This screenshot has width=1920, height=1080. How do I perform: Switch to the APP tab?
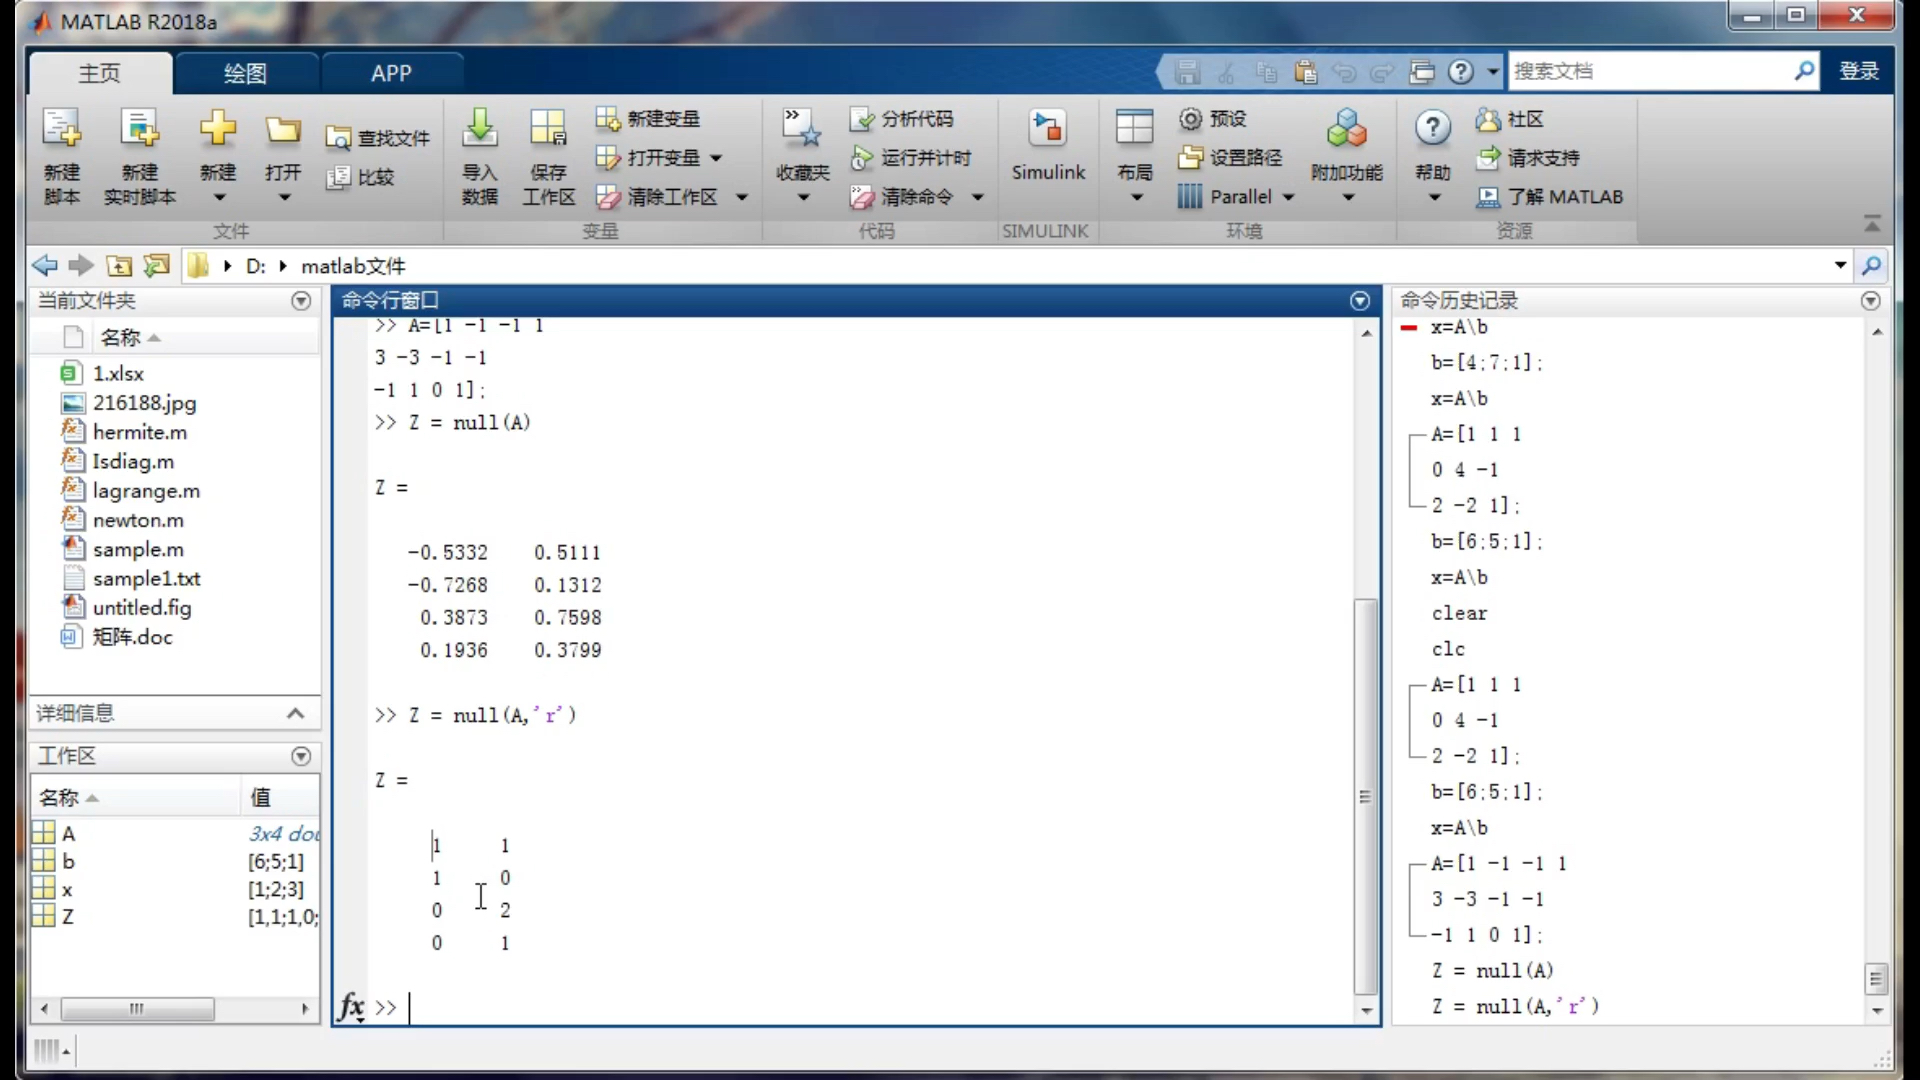[391, 73]
